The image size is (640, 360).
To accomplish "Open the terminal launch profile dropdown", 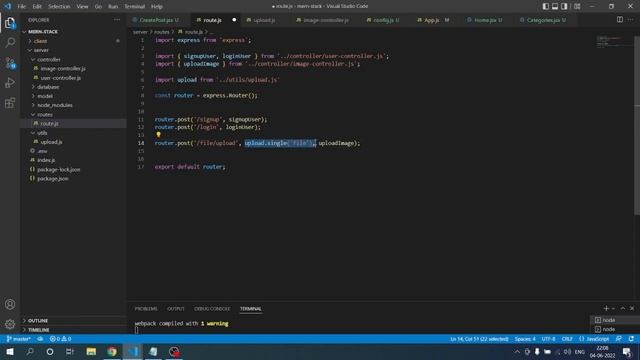I will coord(613,309).
